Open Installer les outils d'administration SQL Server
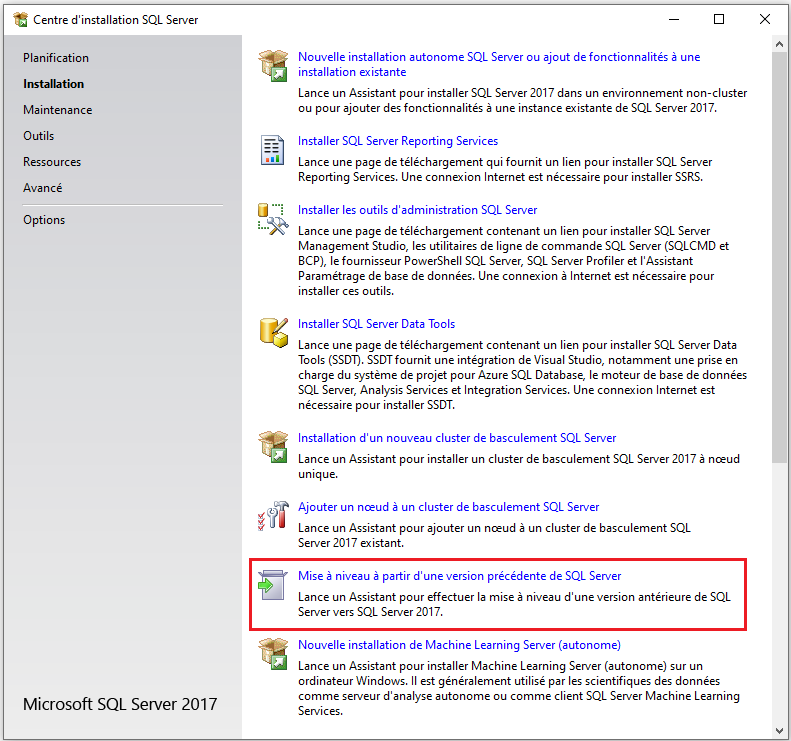Image resolution: width=791 pixels, height=741 pixels. pyautogui.click(x=417, y=210)
